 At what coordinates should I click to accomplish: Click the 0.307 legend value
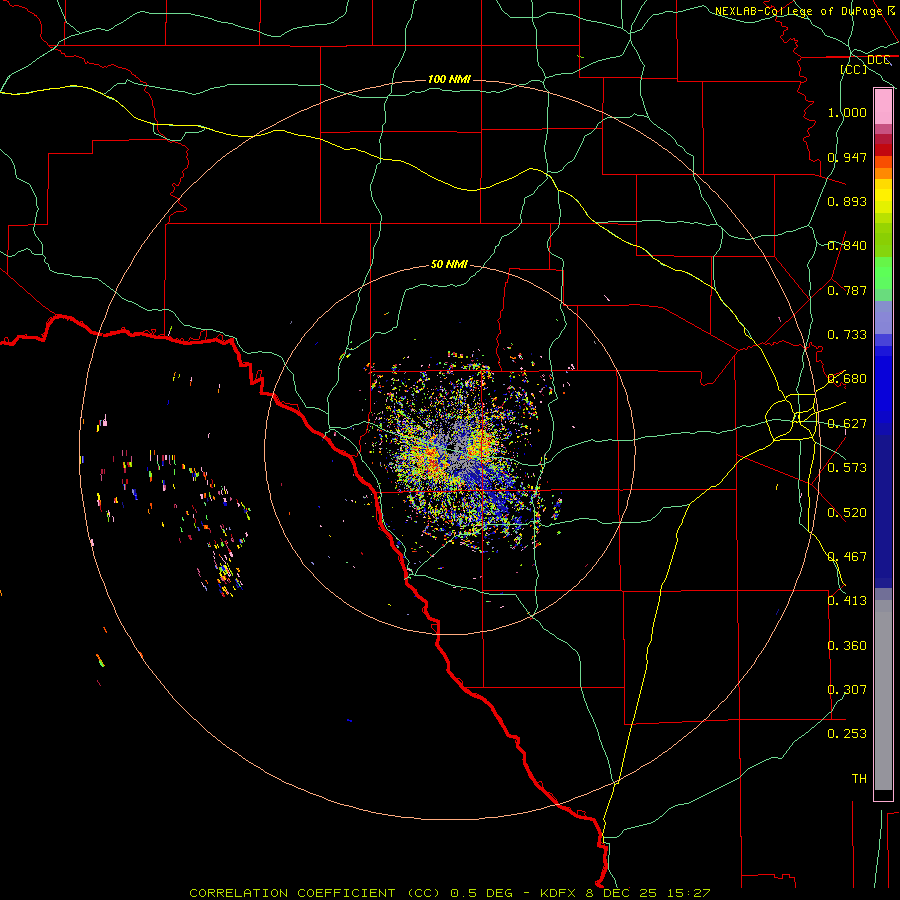(x=847, y=690)
